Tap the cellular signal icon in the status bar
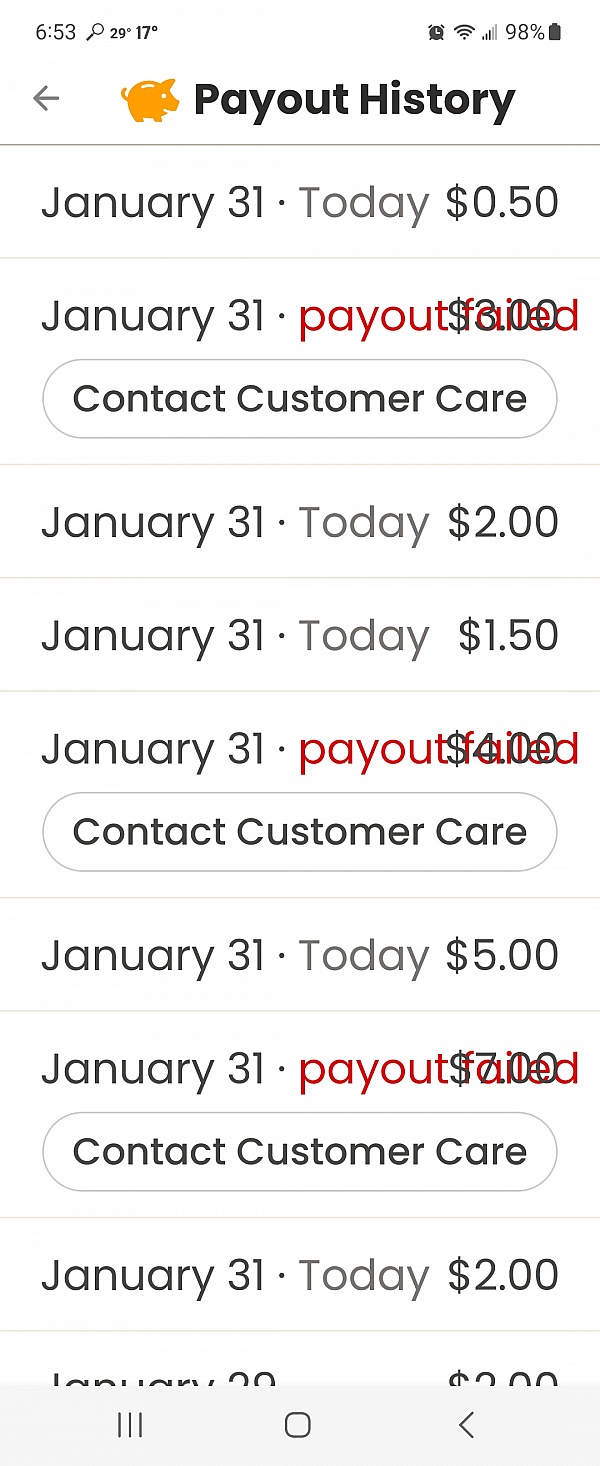The image size is (600, 1466). click(489, 33)
